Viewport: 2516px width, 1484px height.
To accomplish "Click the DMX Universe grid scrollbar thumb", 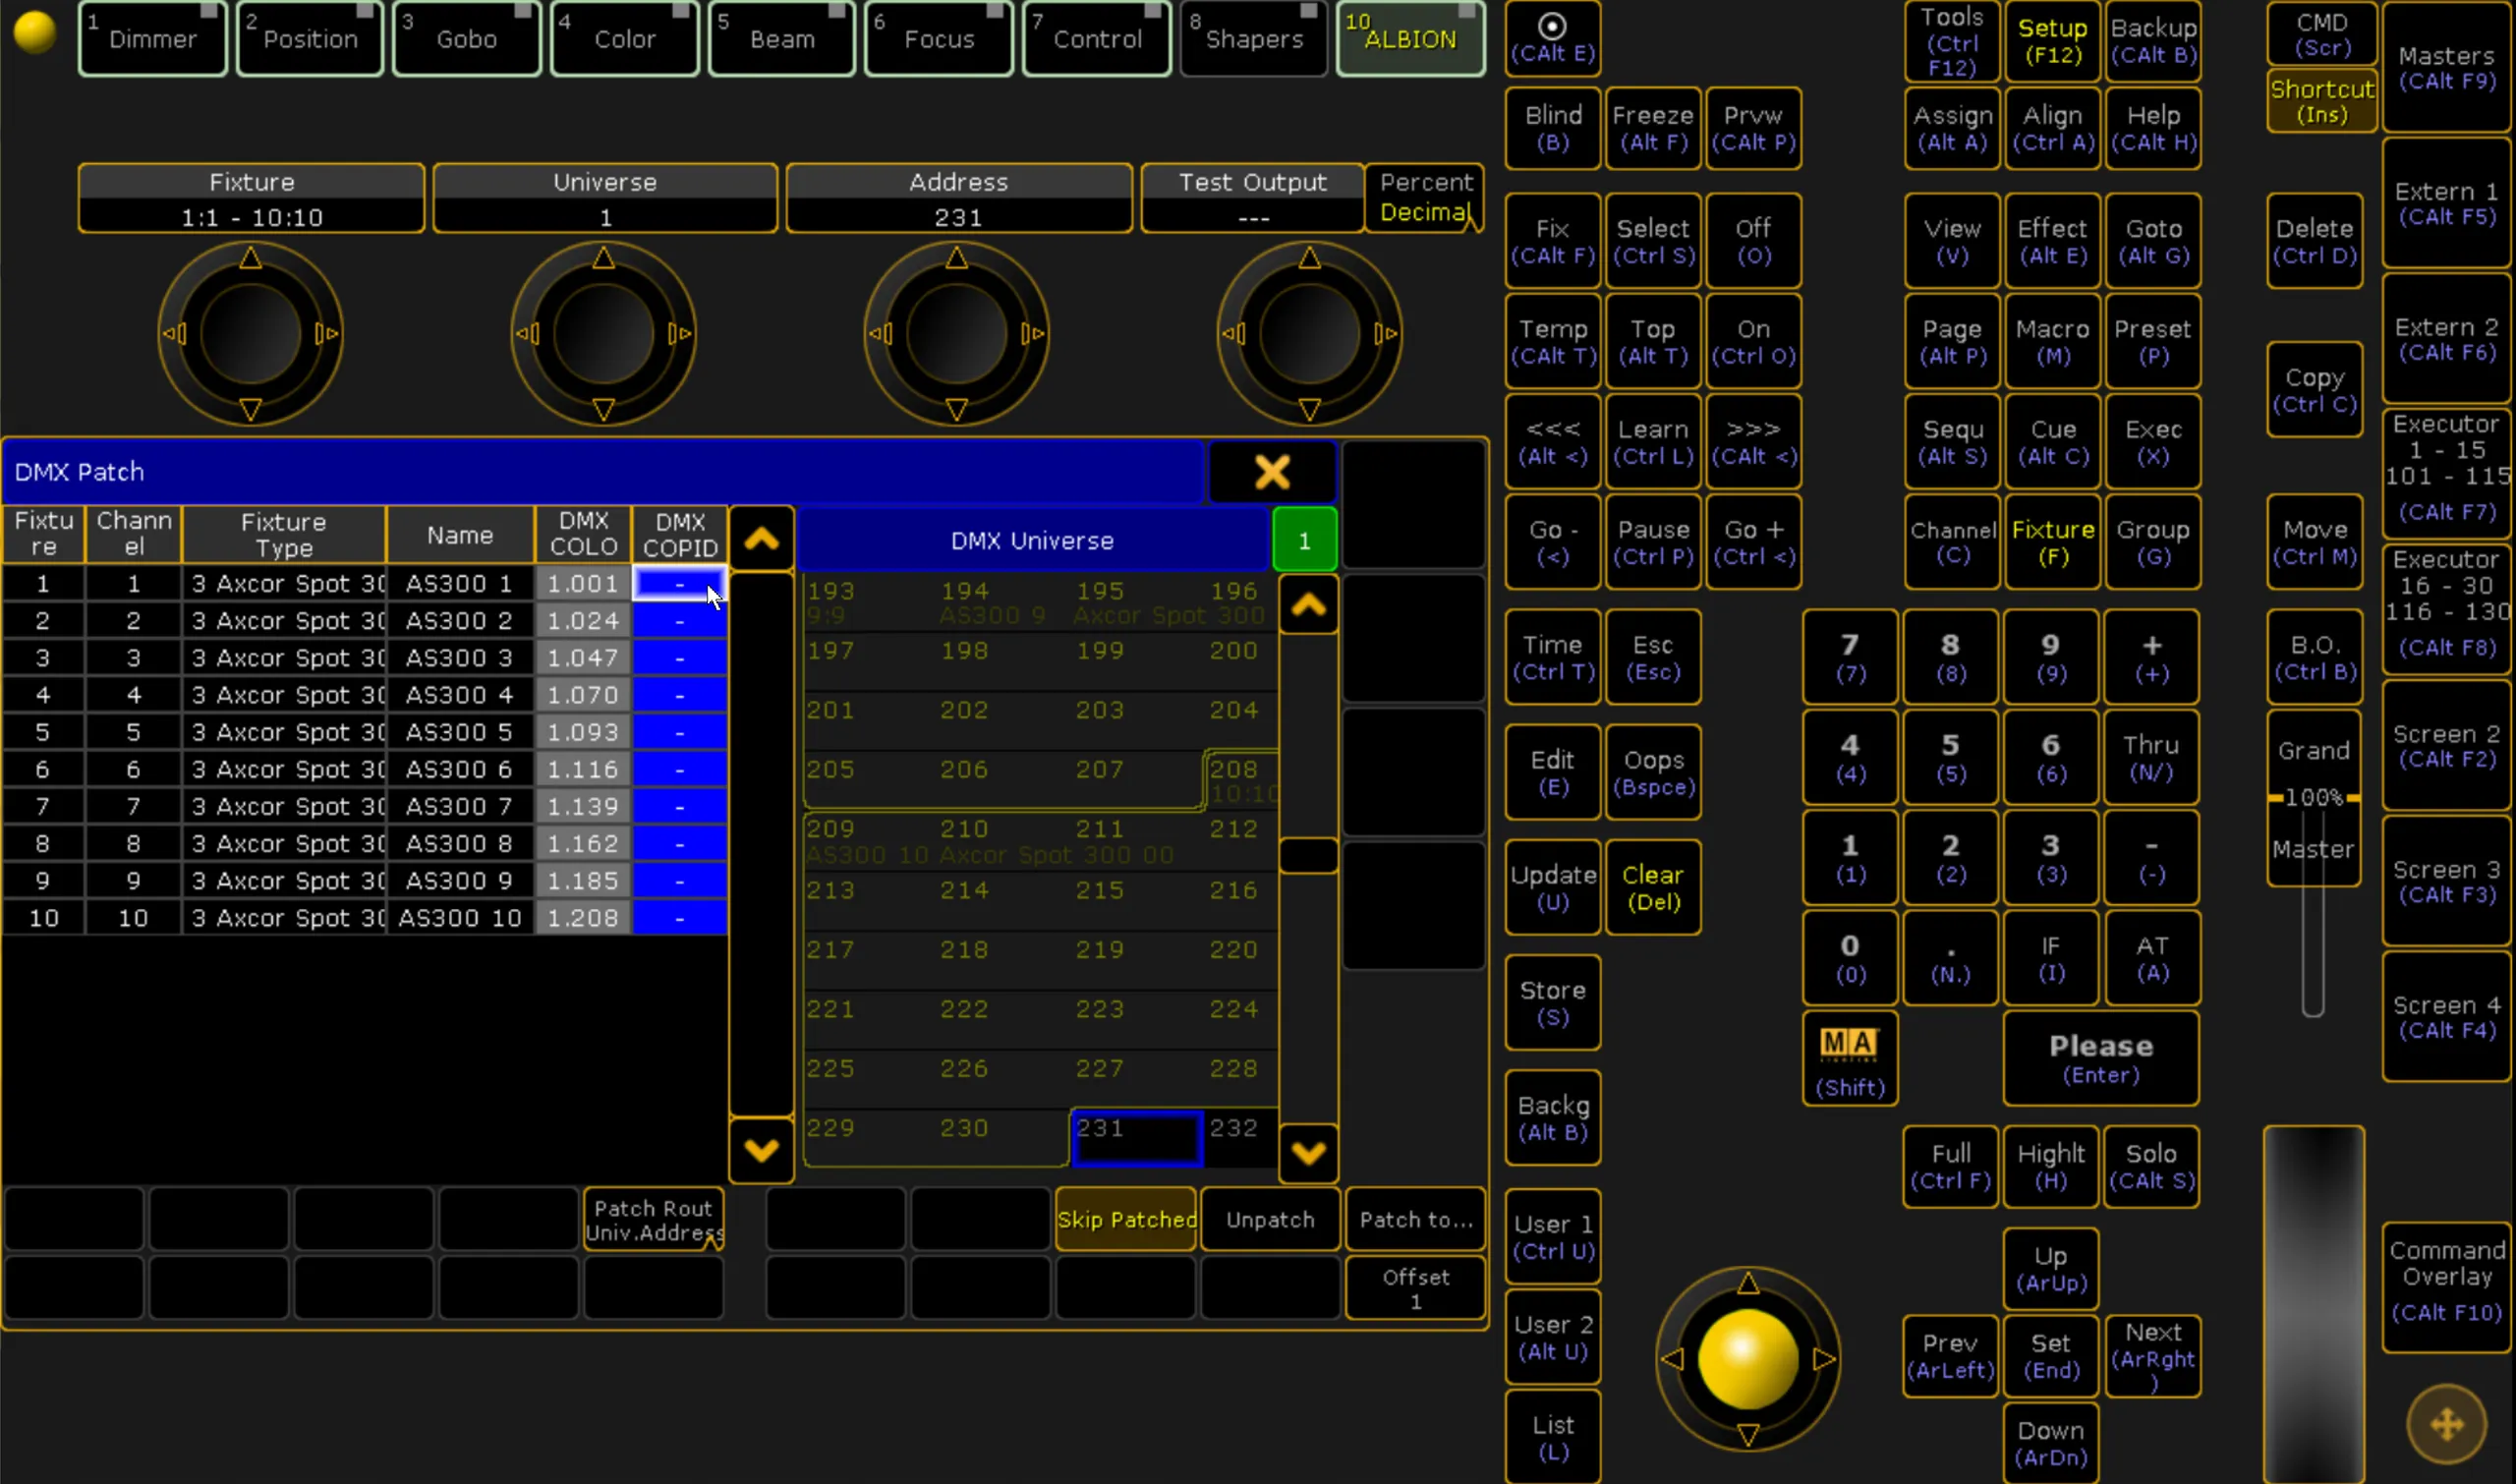I will (x=1308, y=856).
